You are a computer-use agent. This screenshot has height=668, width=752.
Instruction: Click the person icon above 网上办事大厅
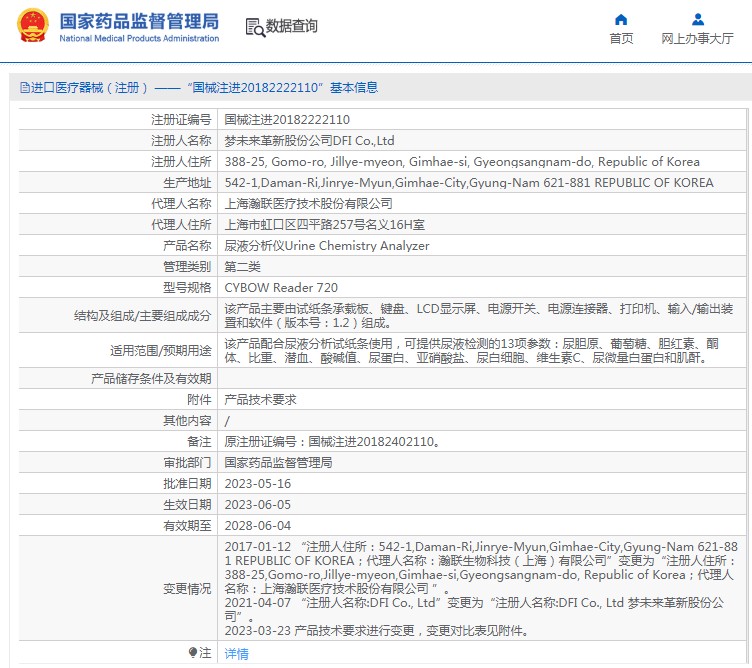click(697, 19)
